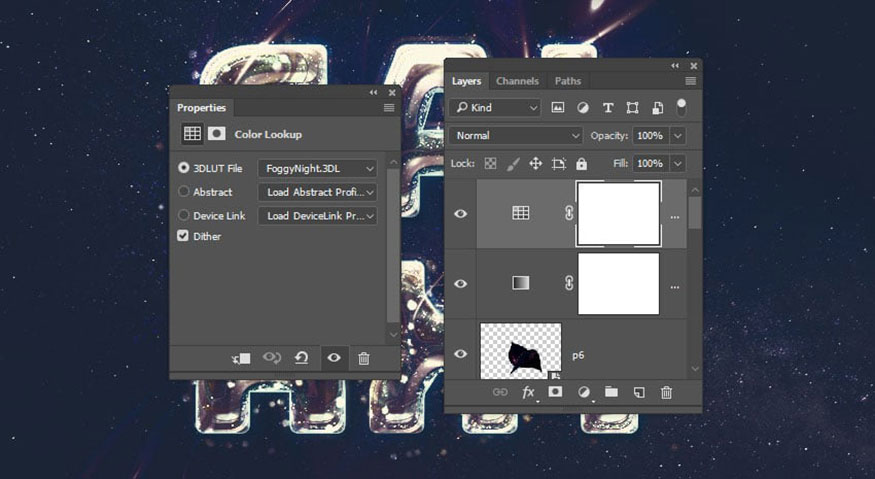Click the Fill 100% value field
The image size is (875, 479).
coord(651,164)
